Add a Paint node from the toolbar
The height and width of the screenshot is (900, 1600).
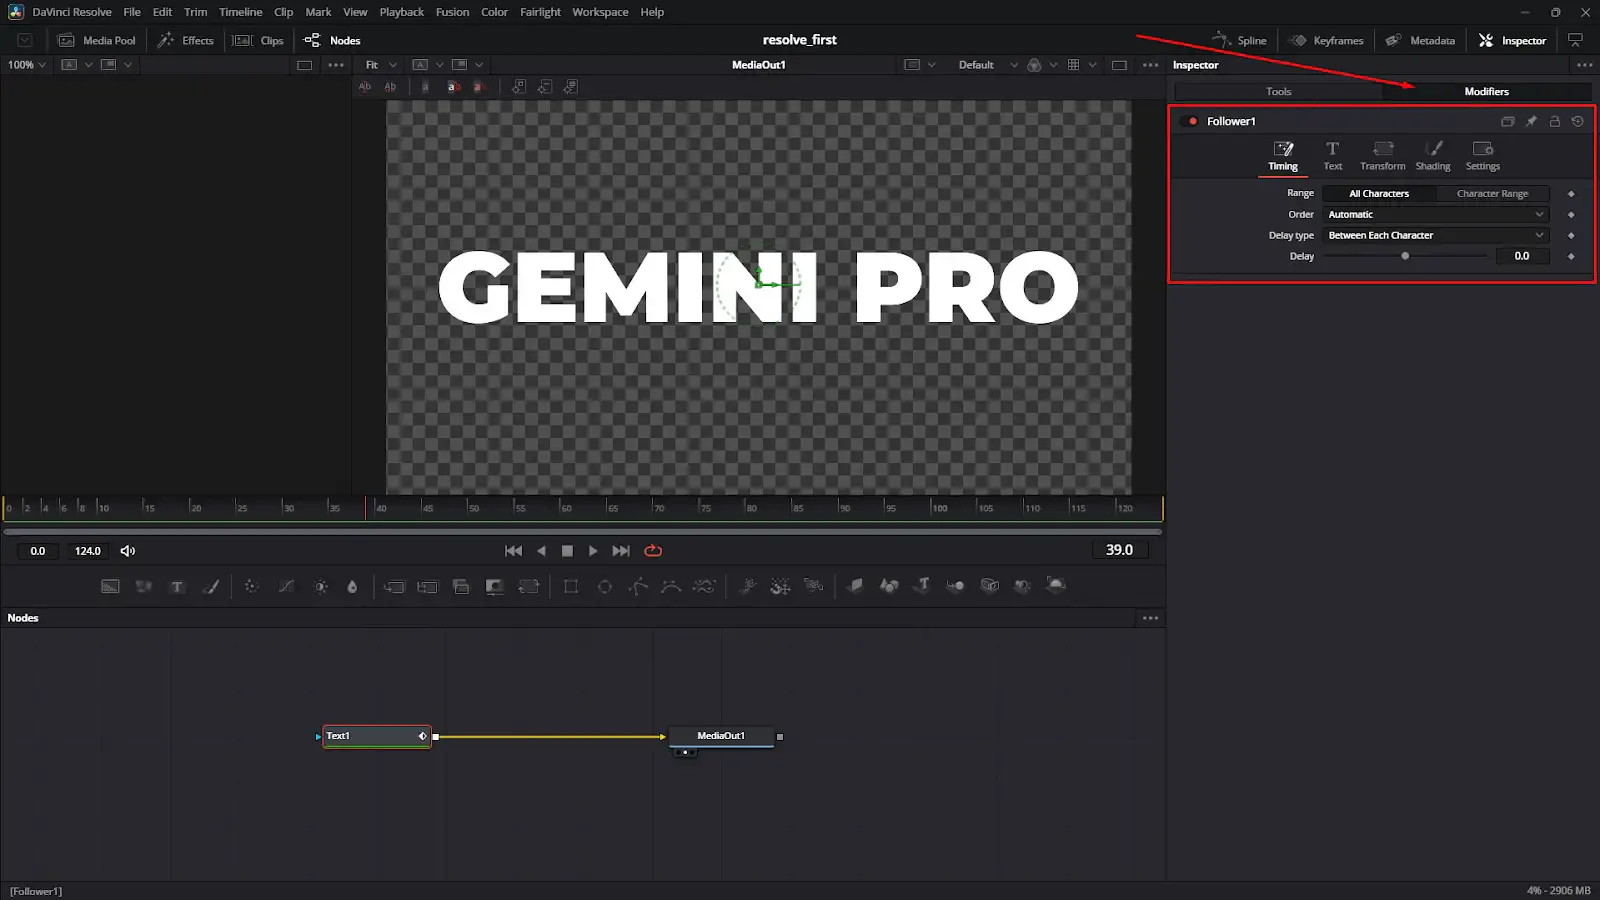(211, 587)
